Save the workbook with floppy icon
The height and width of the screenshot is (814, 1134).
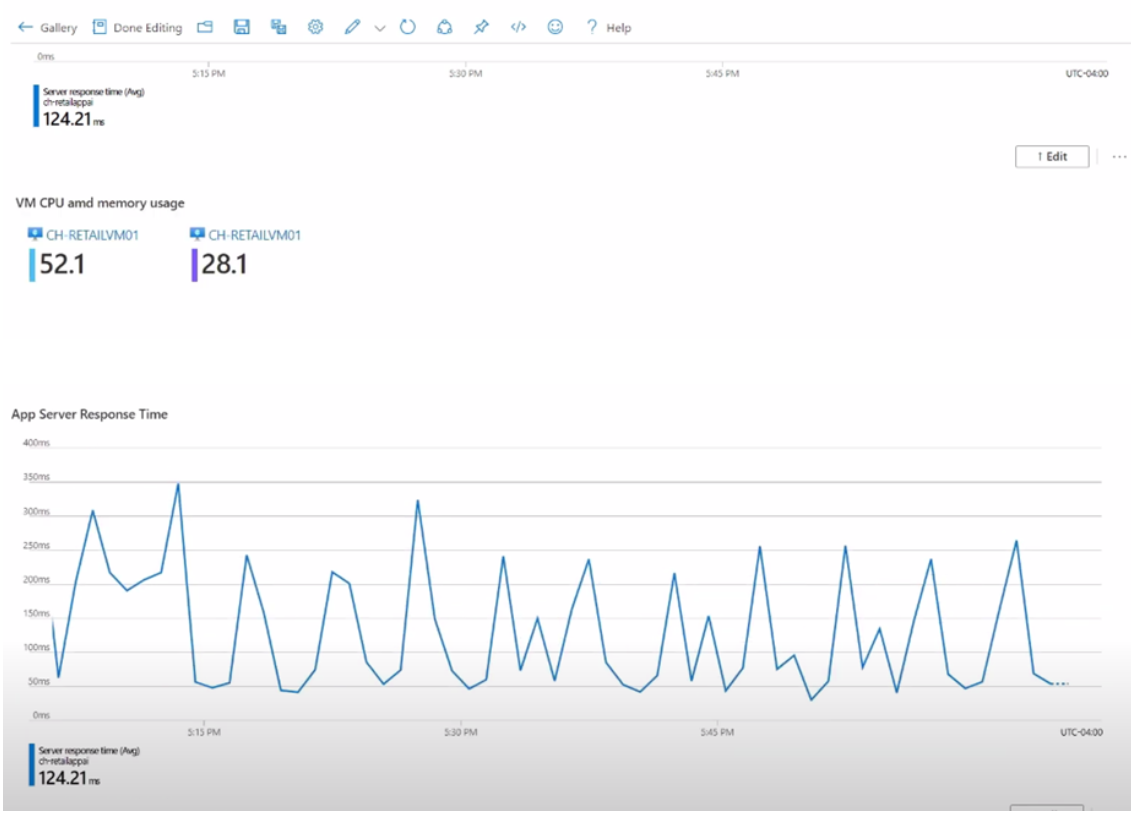coord(242,27)
